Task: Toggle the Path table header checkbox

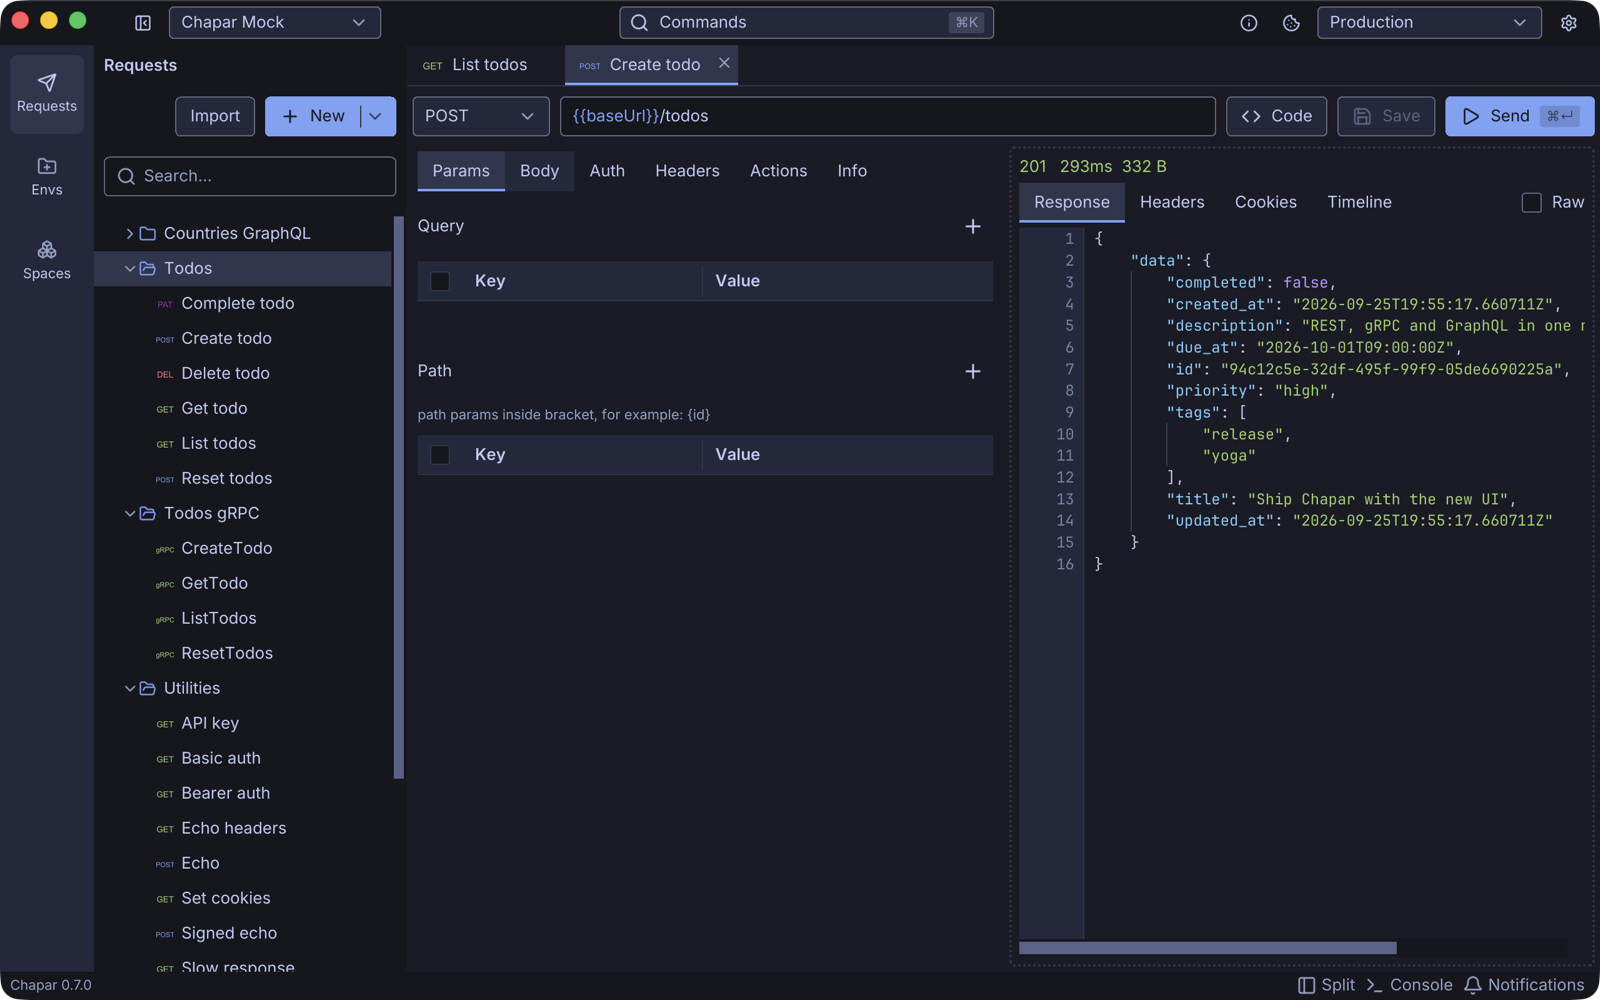Action: (440, 455)
